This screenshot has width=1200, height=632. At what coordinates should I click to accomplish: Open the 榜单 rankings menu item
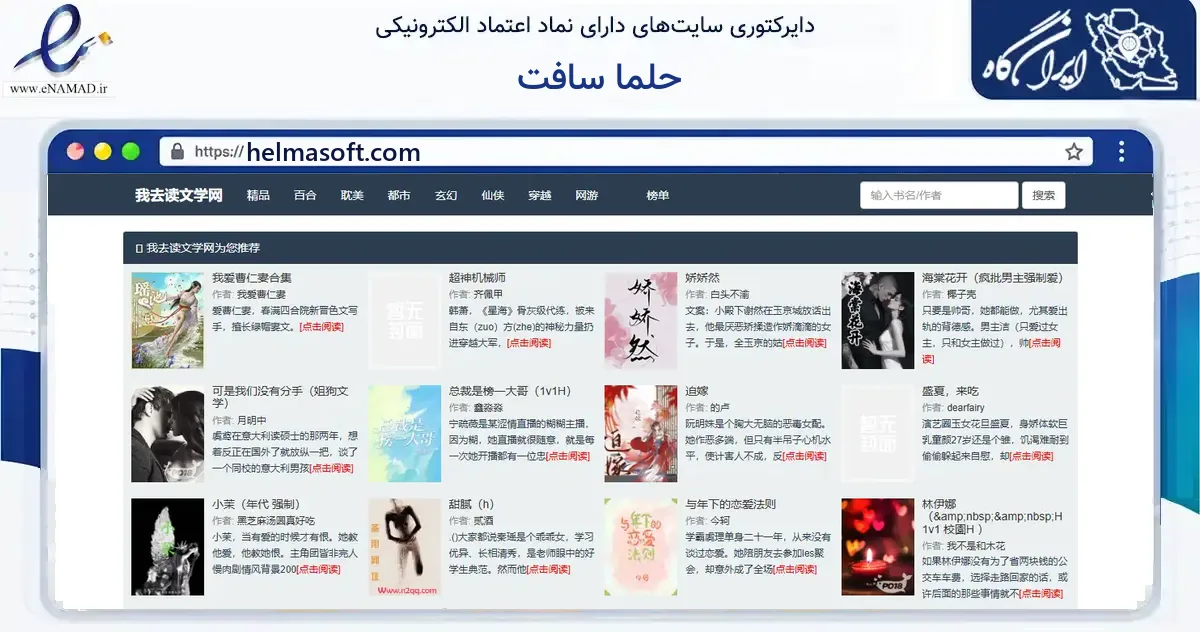point(658,195)
